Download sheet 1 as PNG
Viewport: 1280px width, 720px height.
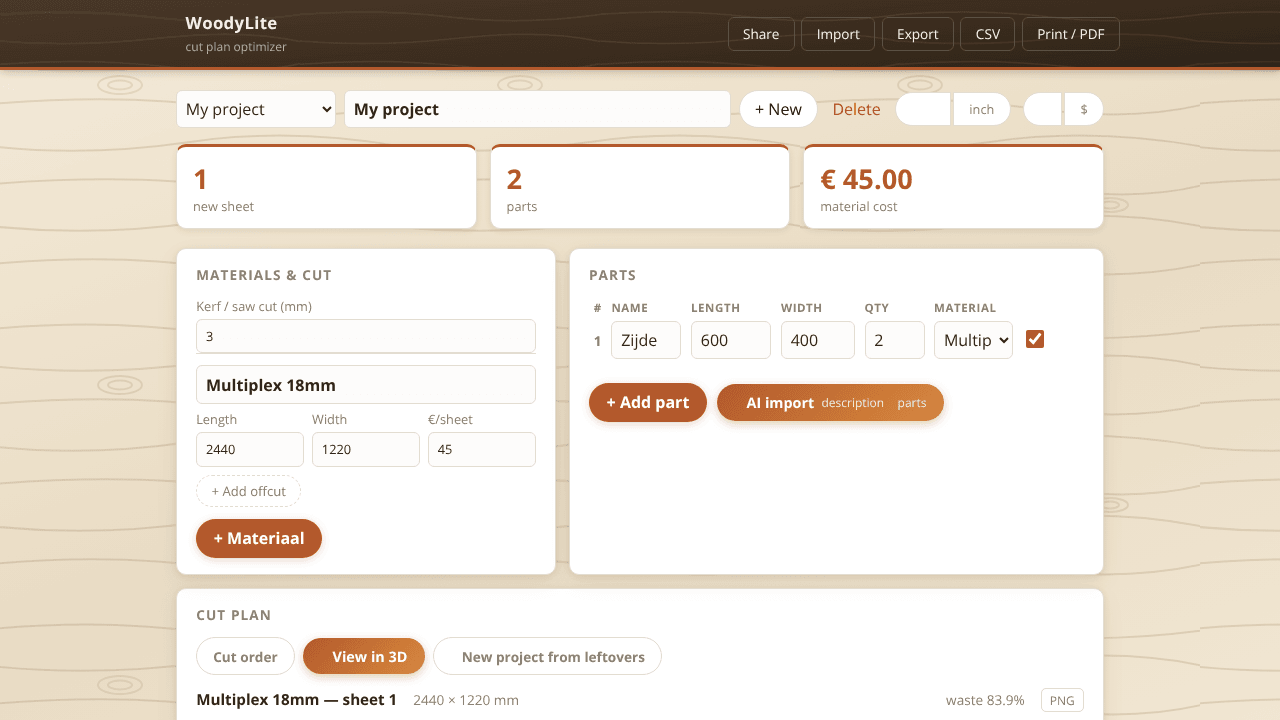click(x=1062, y=700)
